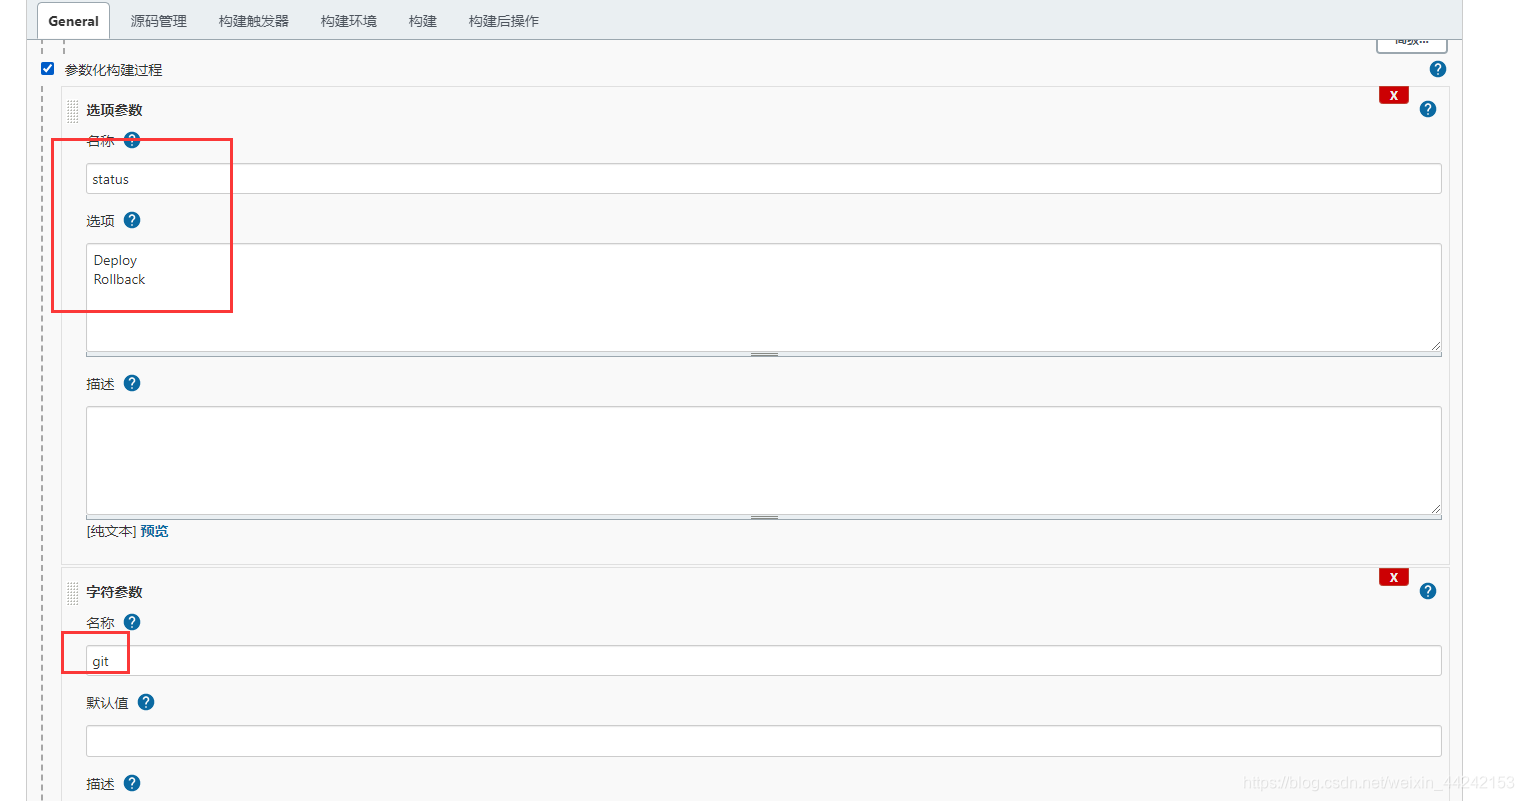Show help for 字符参数 名称 field
Image resolution: width=1524 pixels, height=801 pixels.
pos(132,622)
